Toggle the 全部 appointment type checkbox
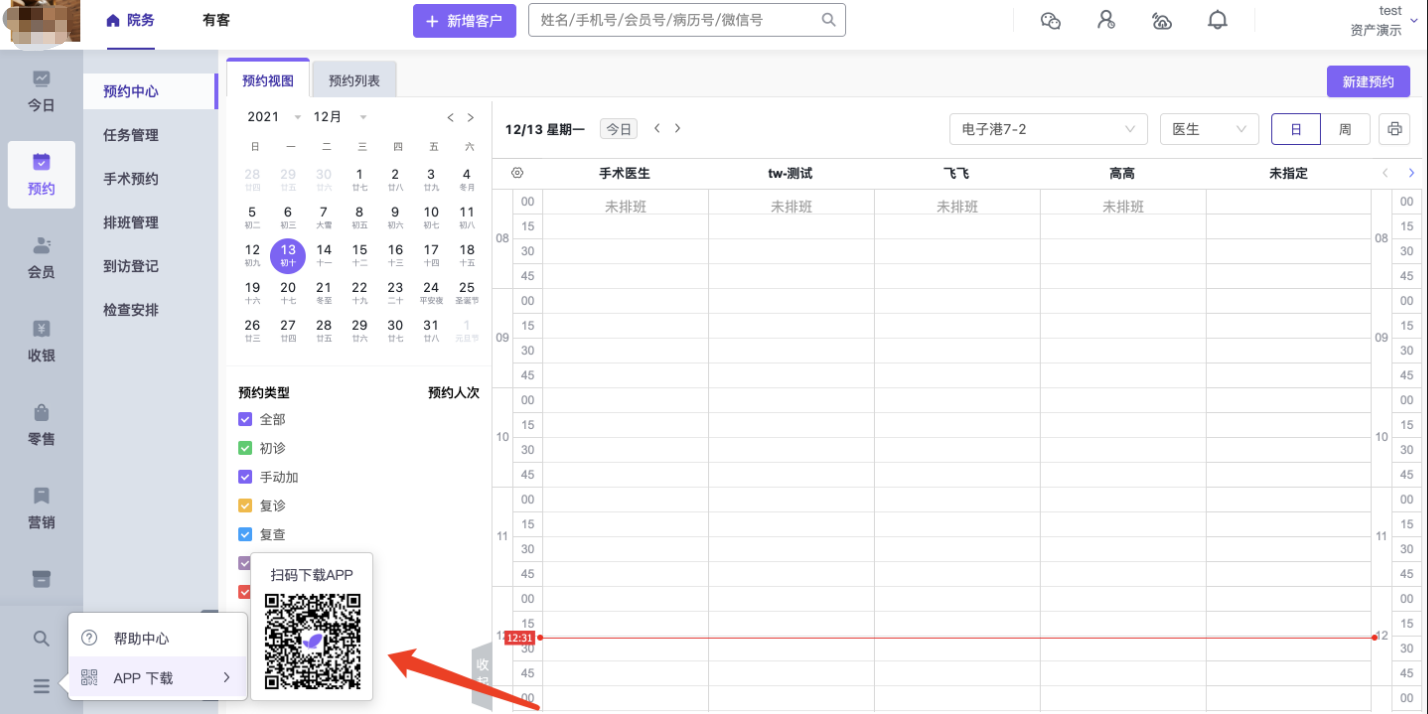Screen dimensions: 1428x714 tap(245, 419)
